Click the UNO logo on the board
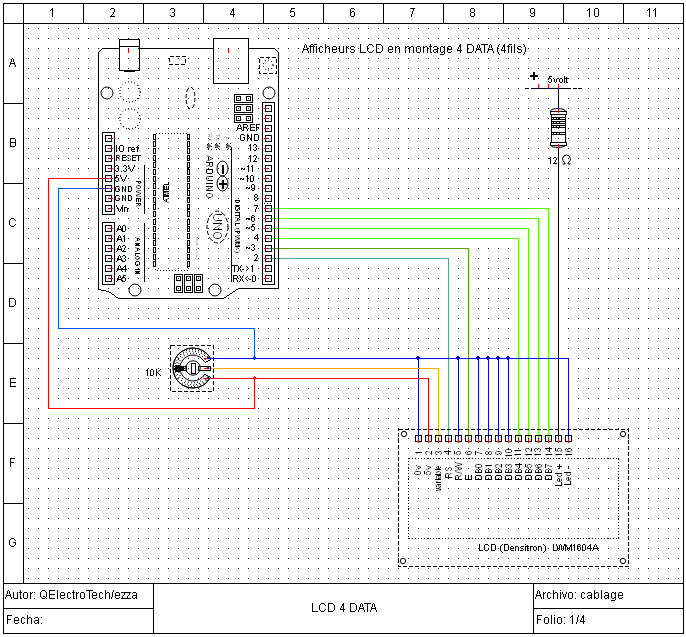The width and height of the screenshot is (686, 637). [217, 227]
